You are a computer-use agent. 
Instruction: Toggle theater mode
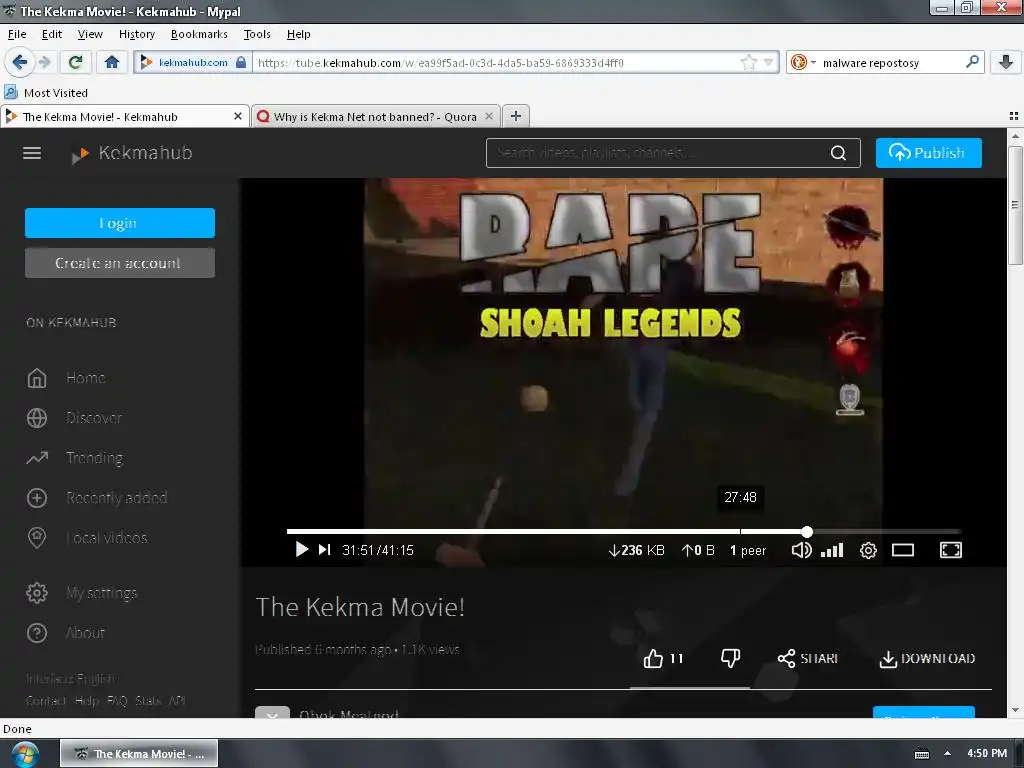[x=903, y=551]
